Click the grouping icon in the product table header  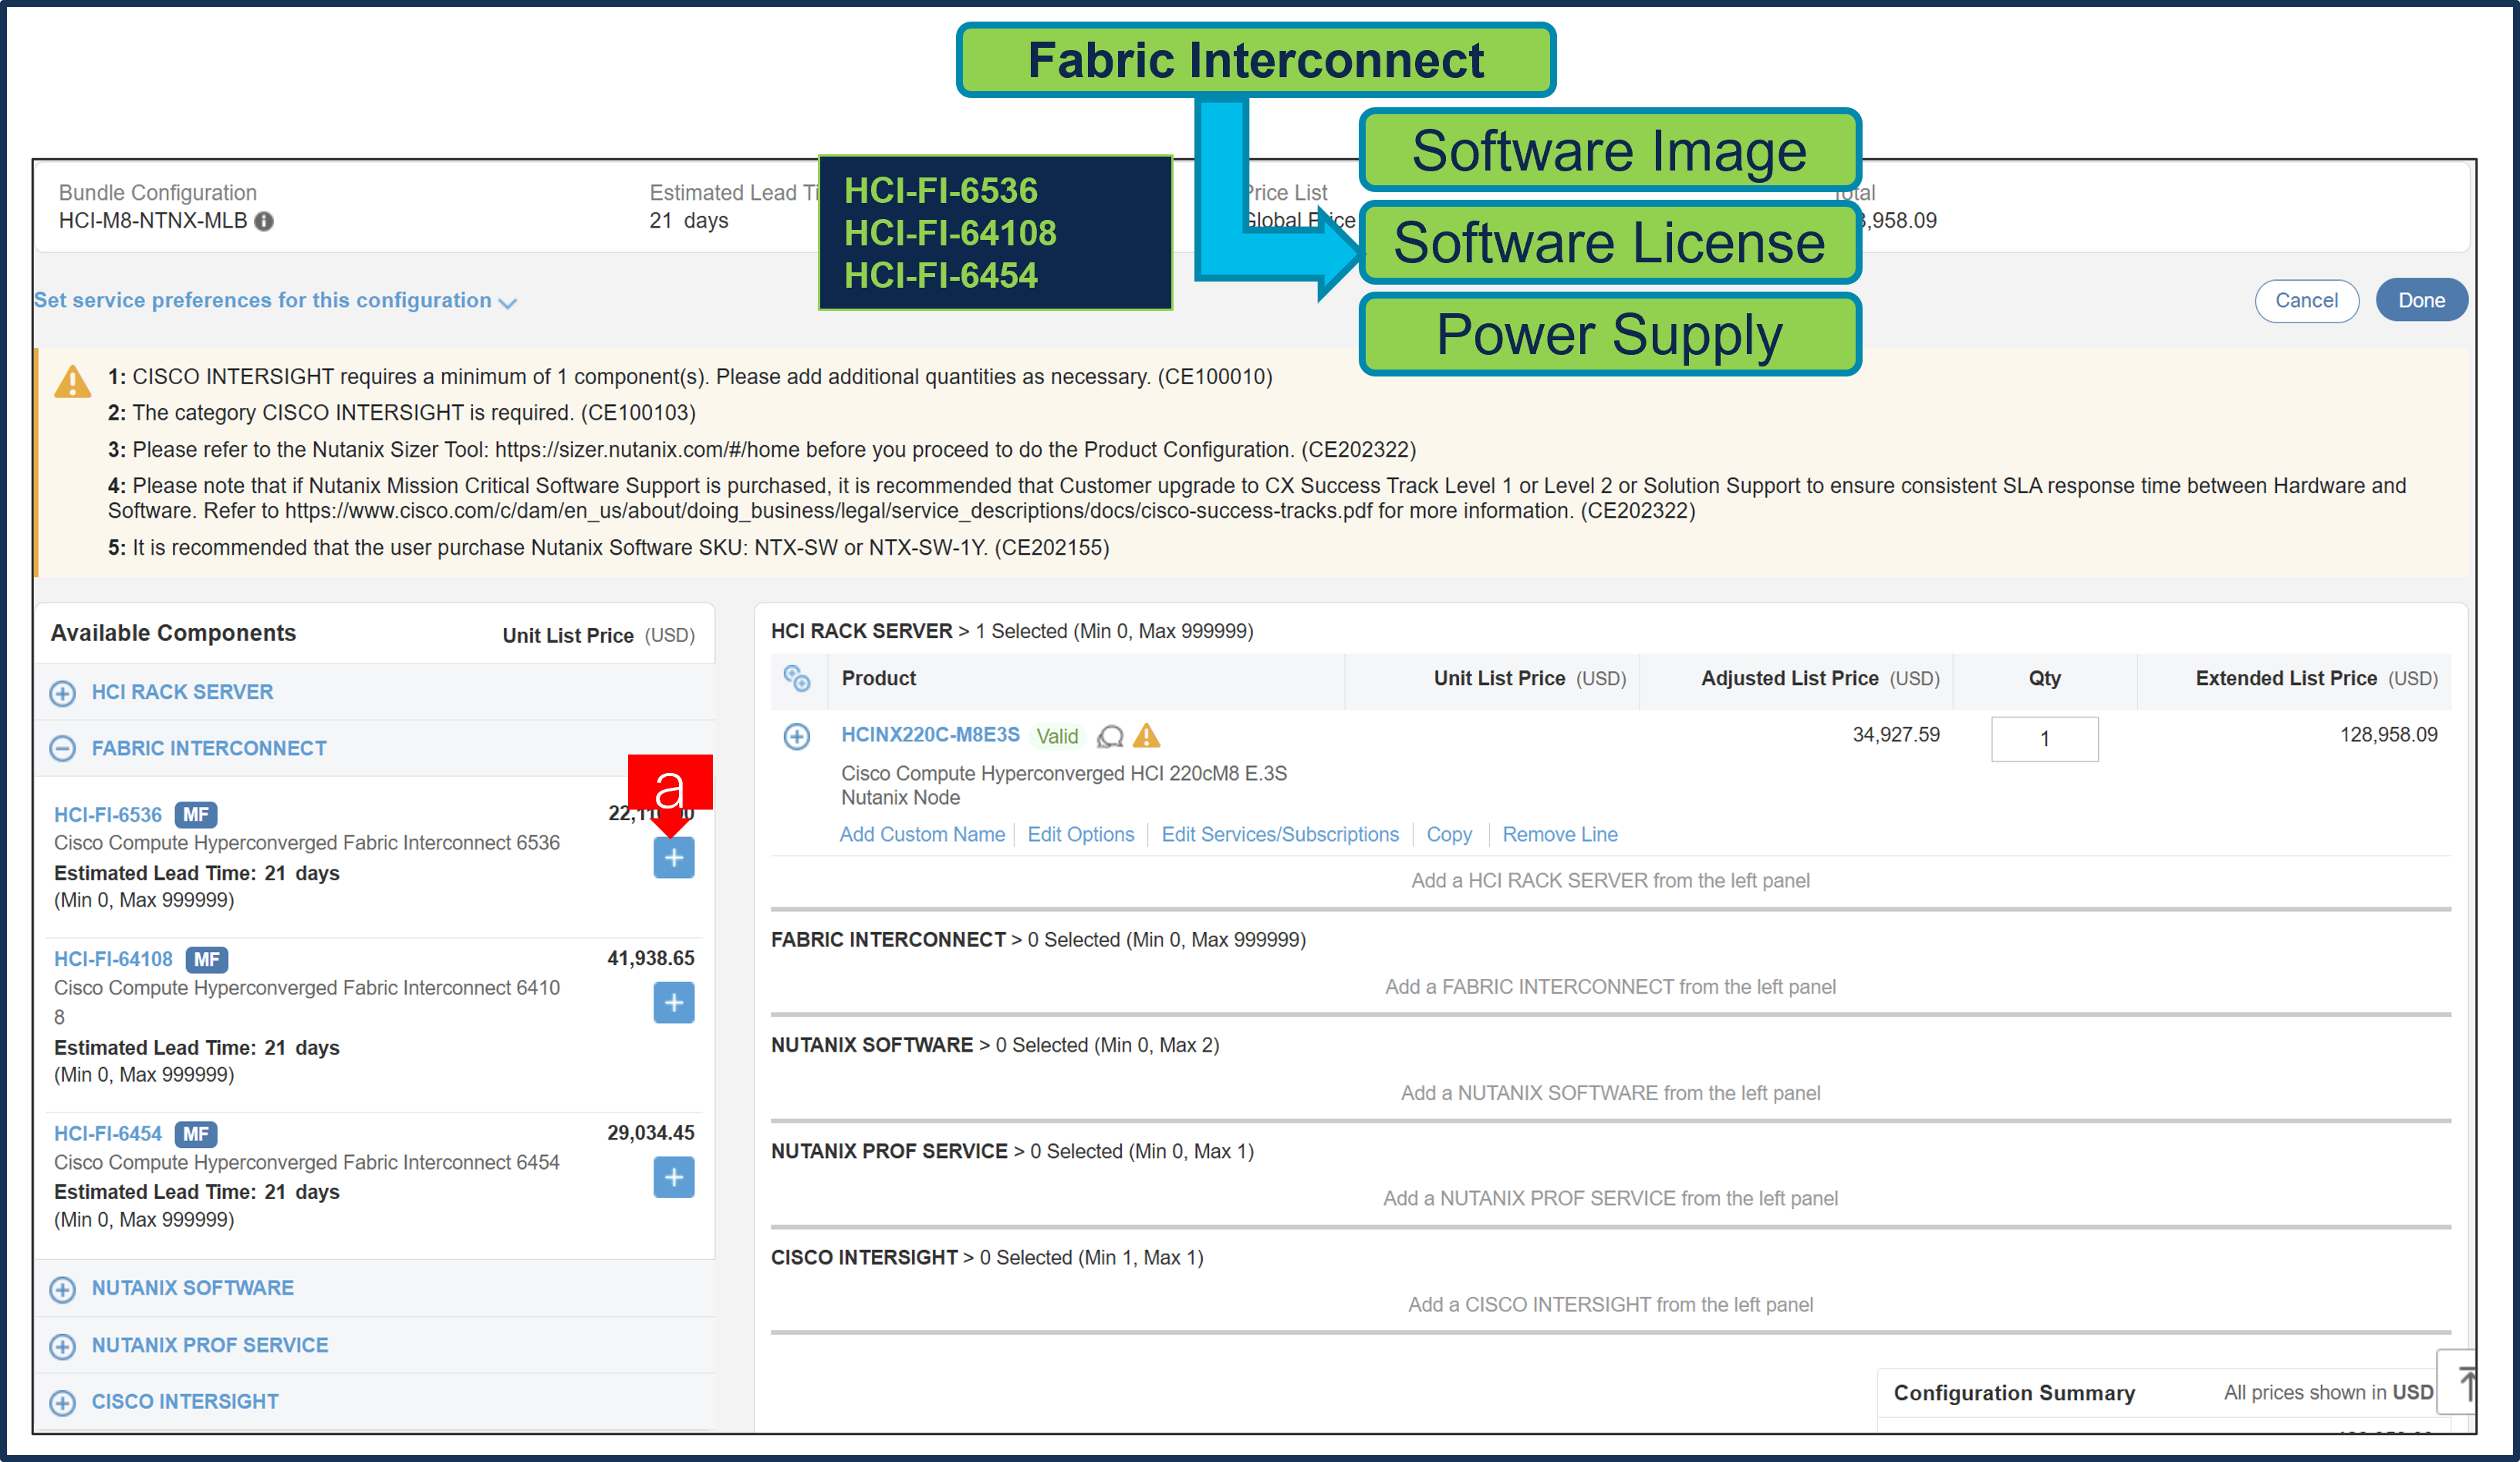[797, 679]
